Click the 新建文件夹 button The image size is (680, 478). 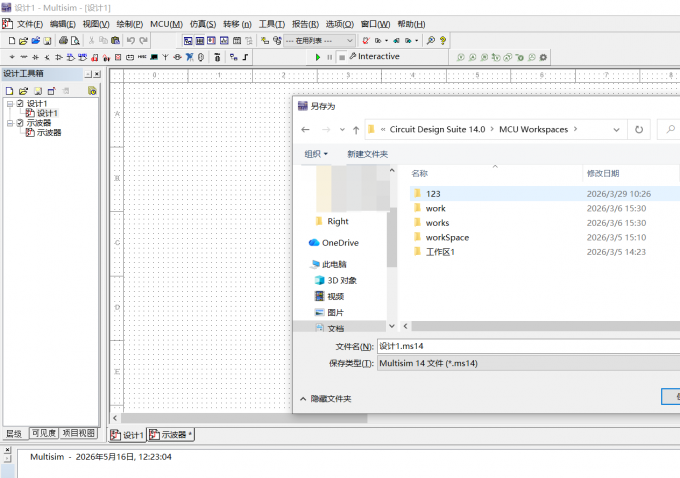point(367,154)
